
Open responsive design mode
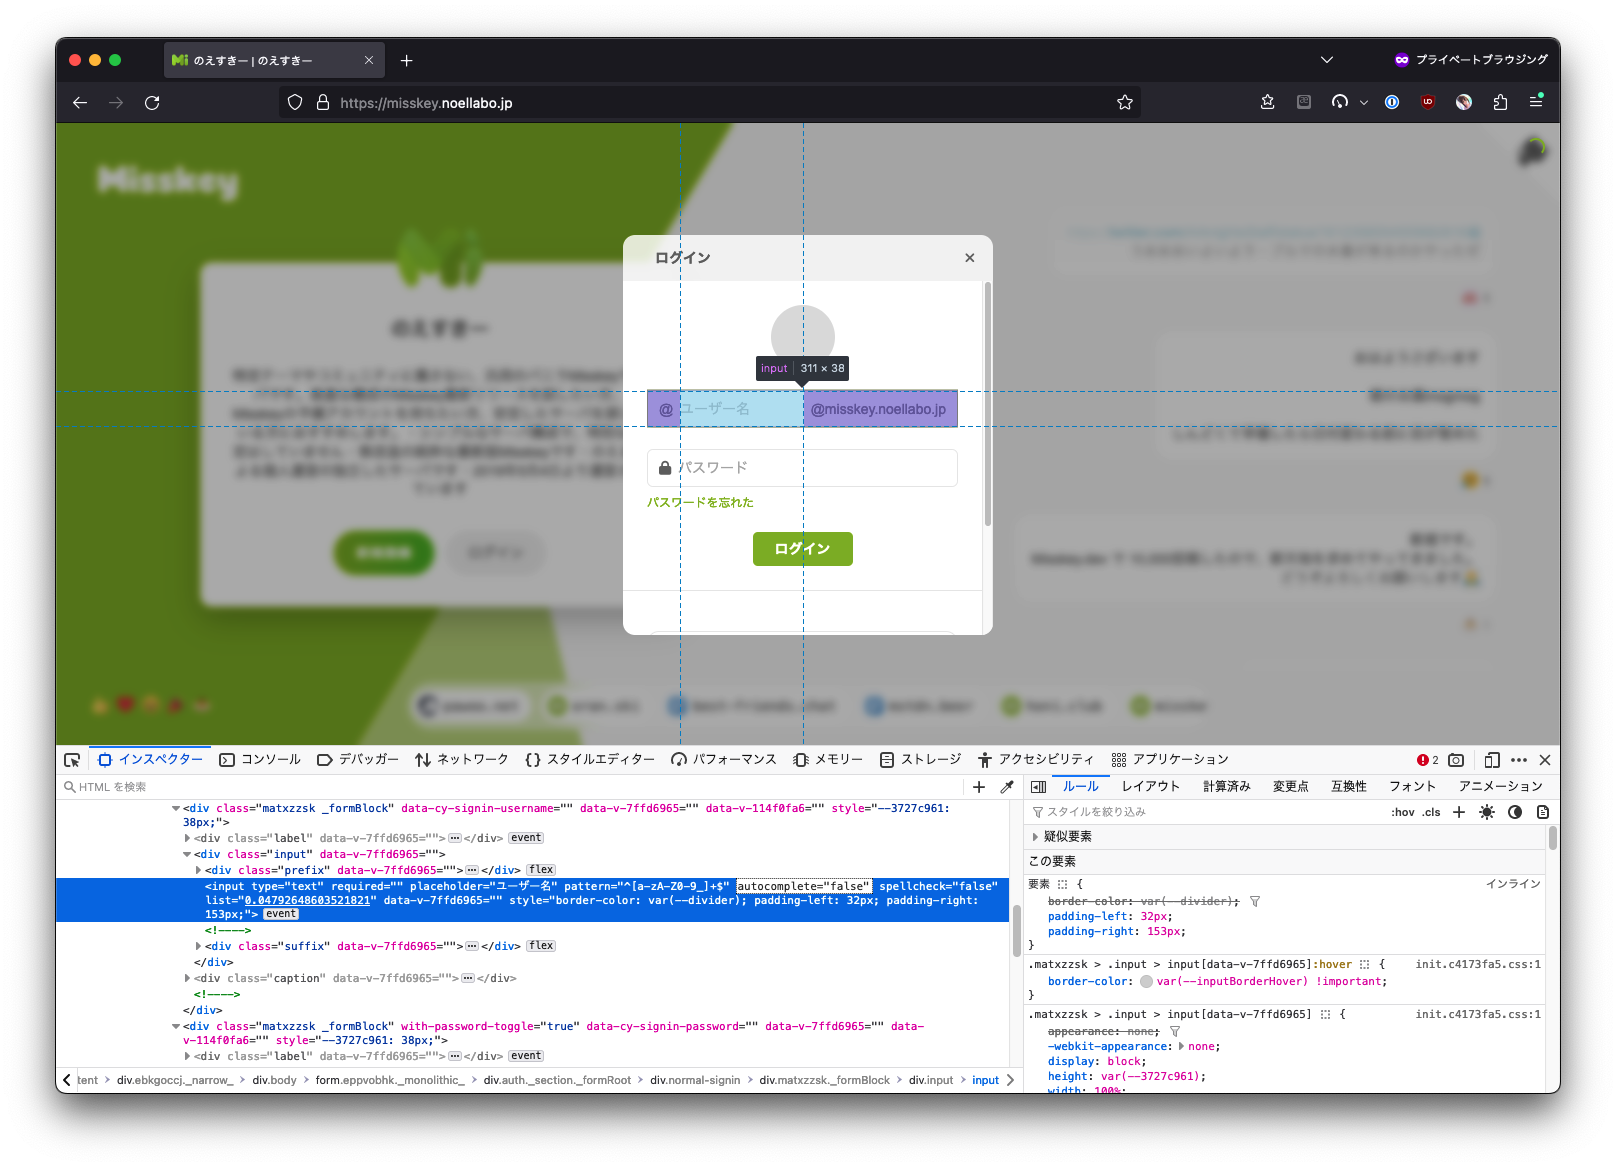click(1493, 760)
